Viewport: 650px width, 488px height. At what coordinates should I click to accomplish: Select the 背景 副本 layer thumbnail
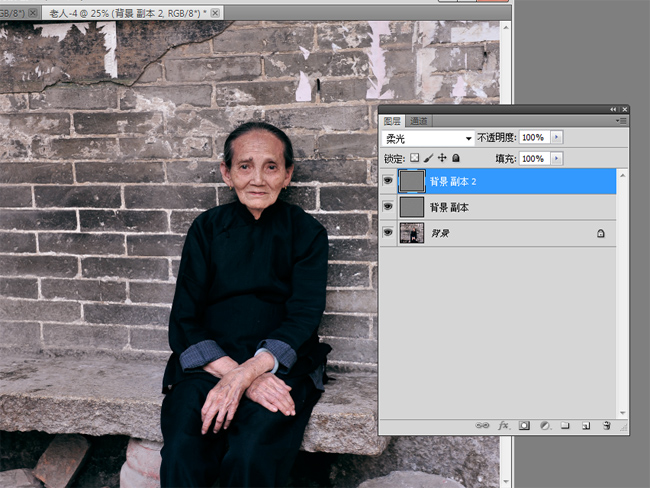click(x=411, y=207)
